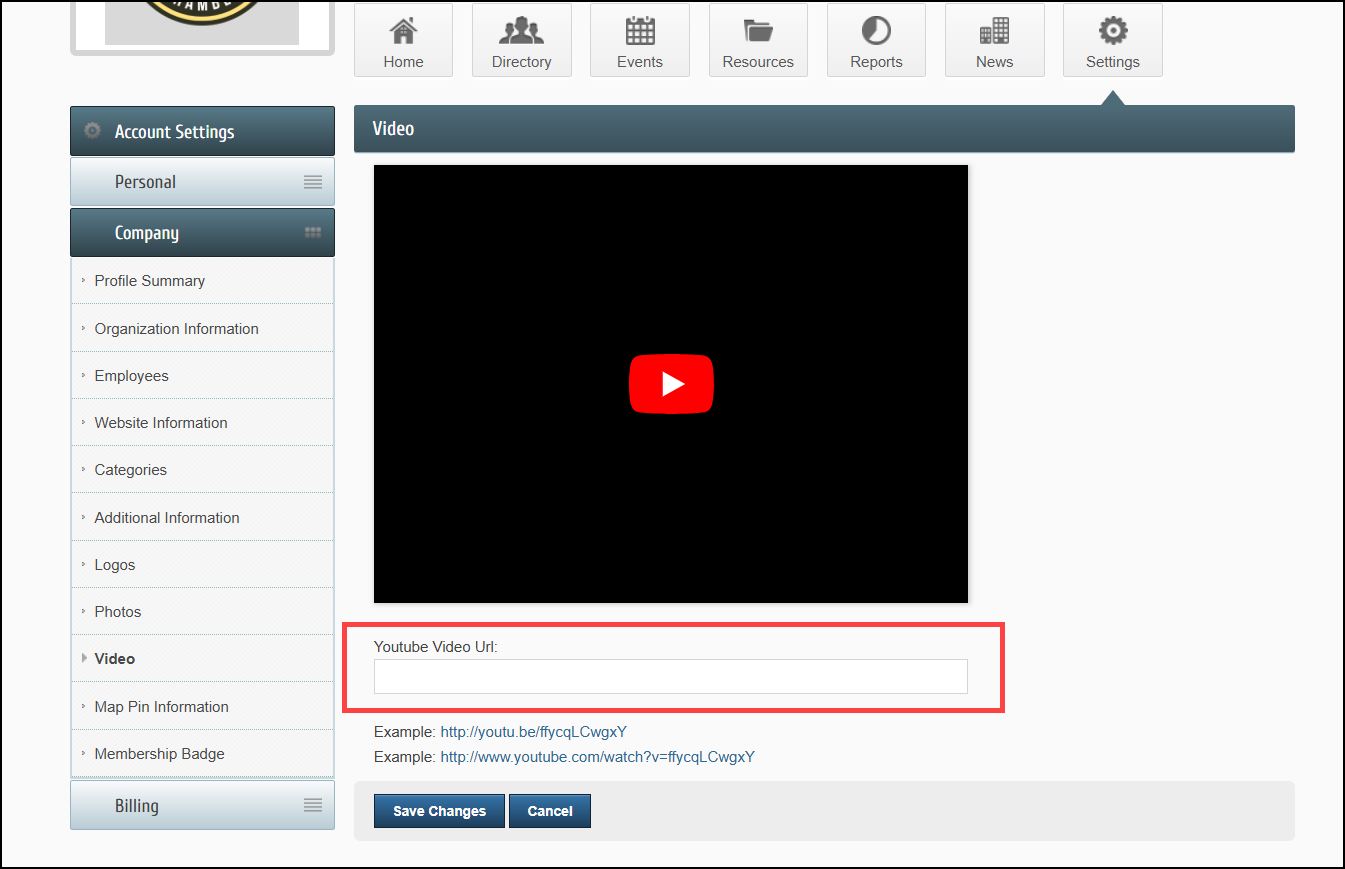
Task: Open the youtube.com/watch example link
Action: (597, 757)
